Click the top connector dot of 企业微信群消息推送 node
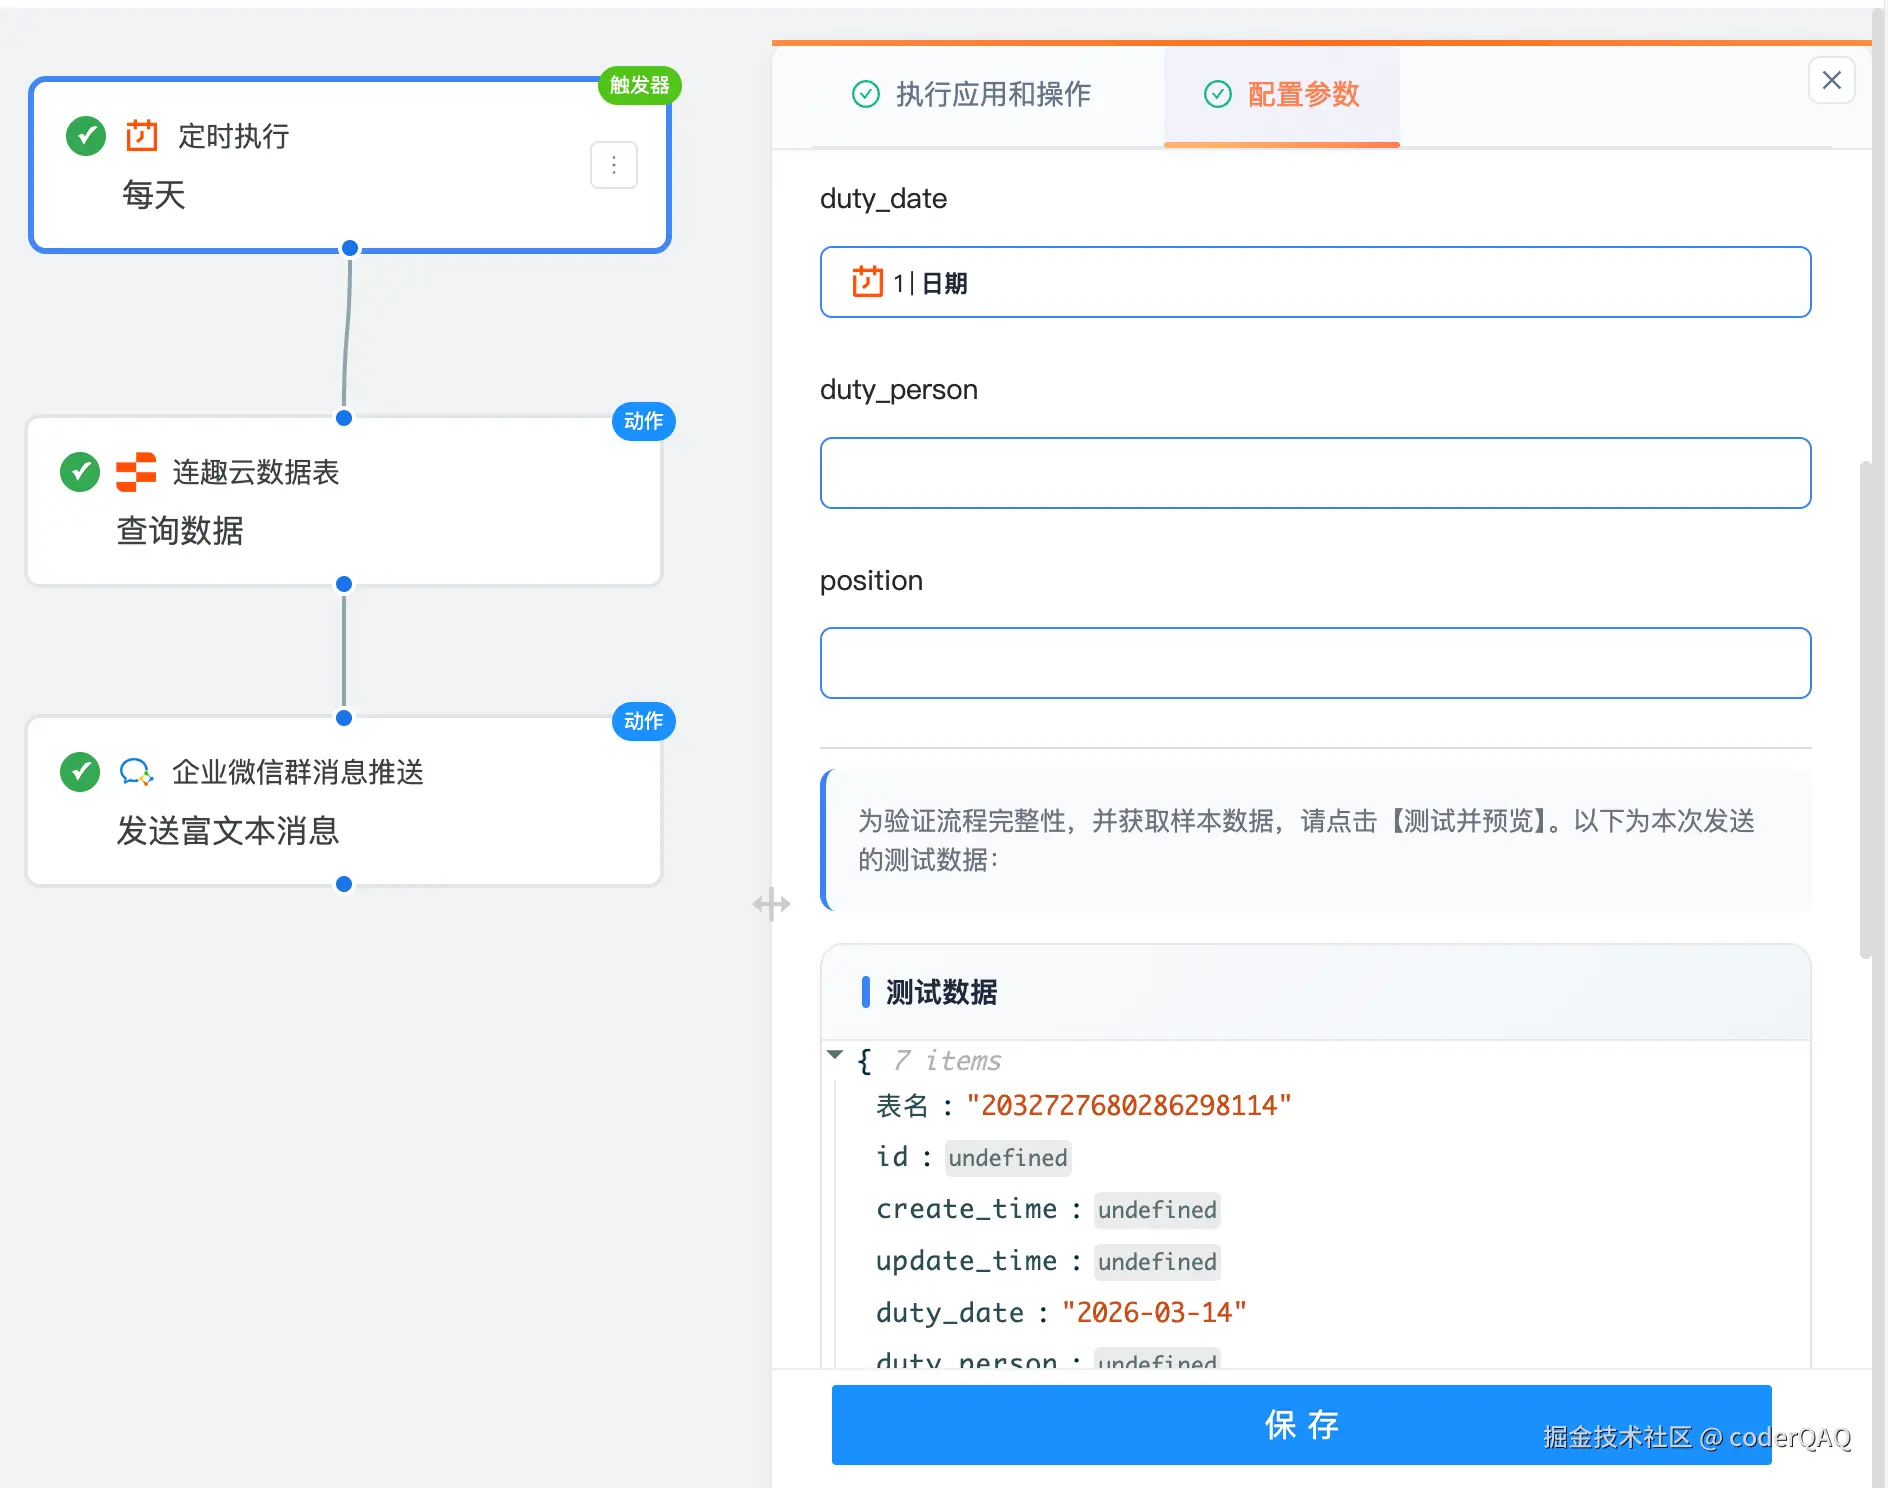 pyautogui.click(x=344, y=718)
